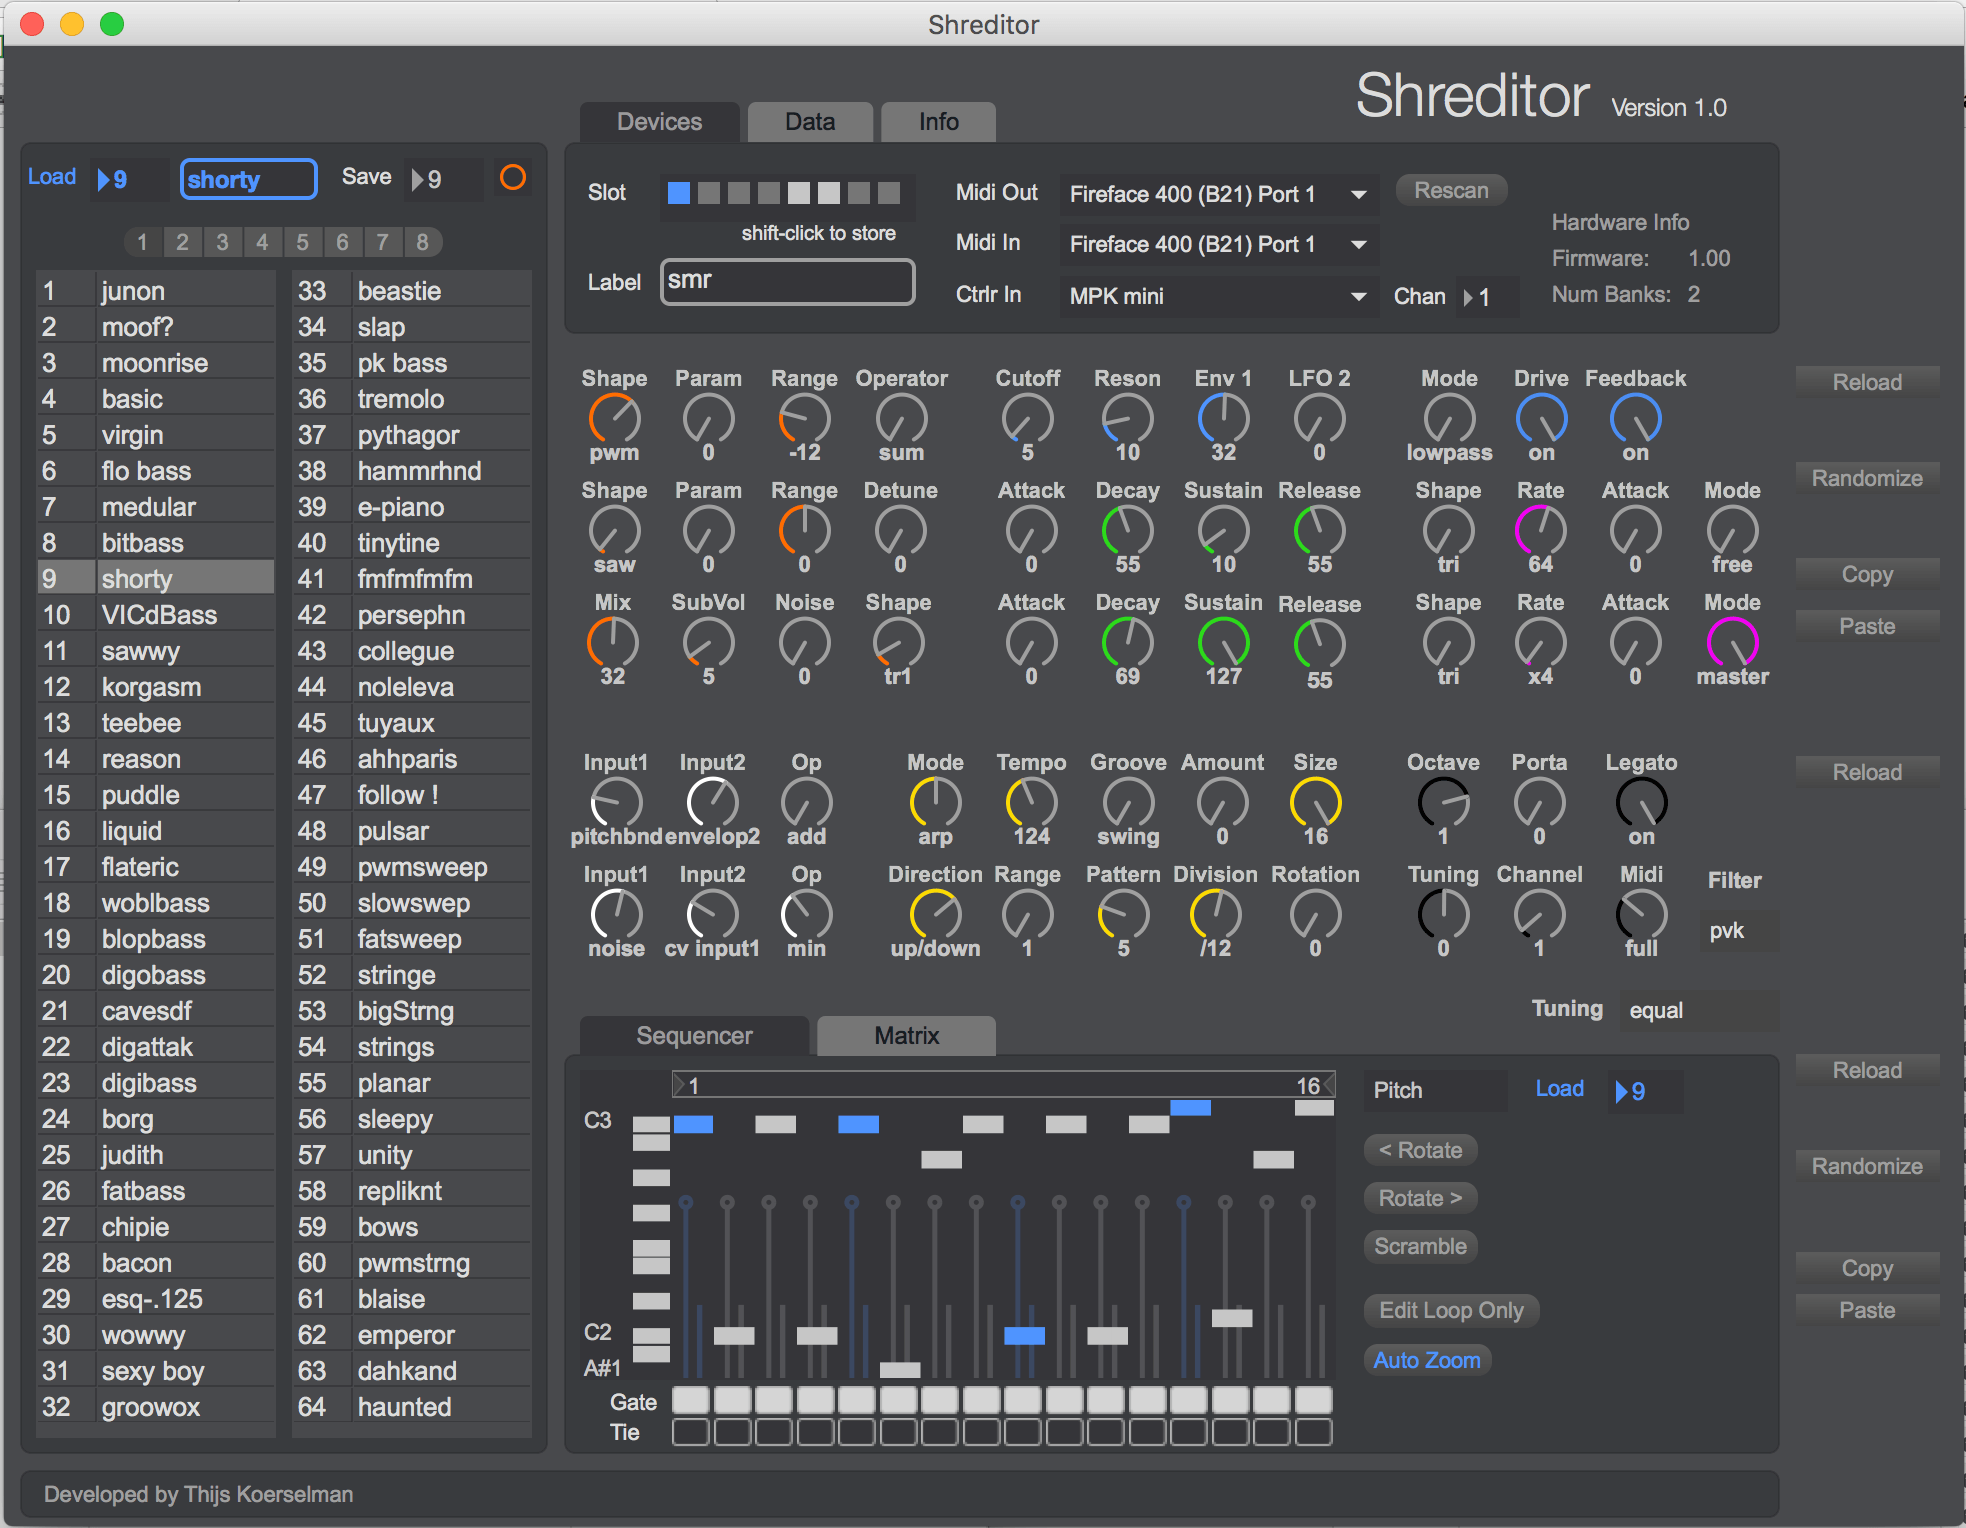Switch to the Matrix tab
Viewport: 1966px width, 1528px height.
[906, 1036]
